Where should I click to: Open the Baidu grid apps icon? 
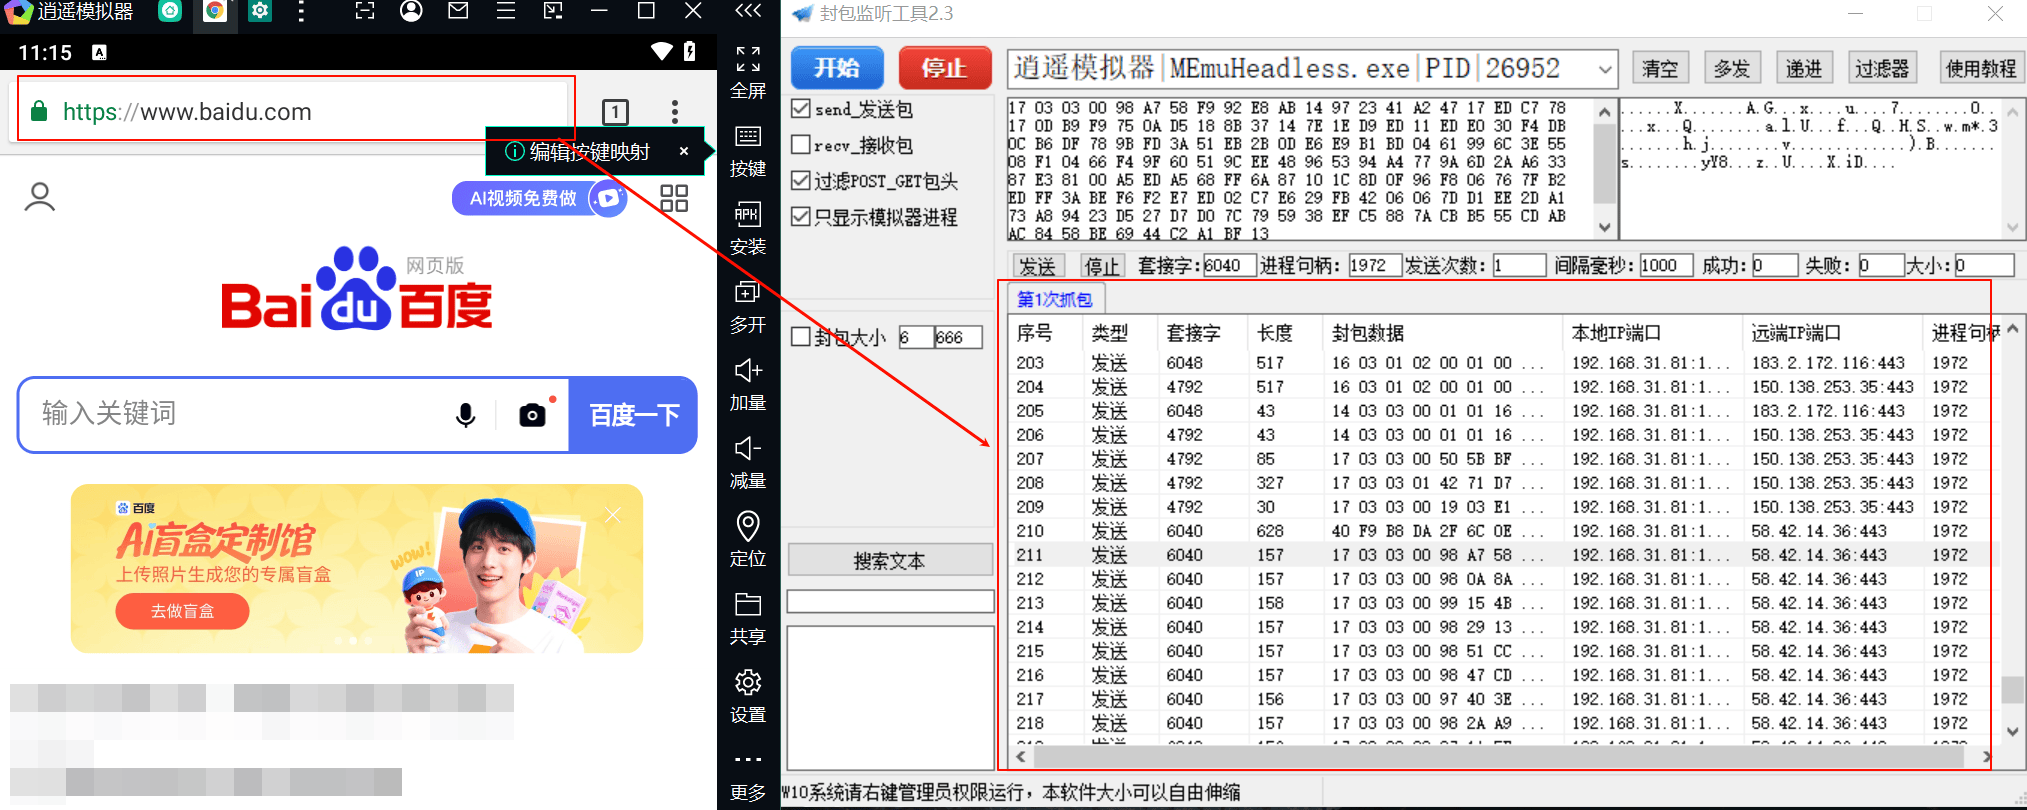674,198
